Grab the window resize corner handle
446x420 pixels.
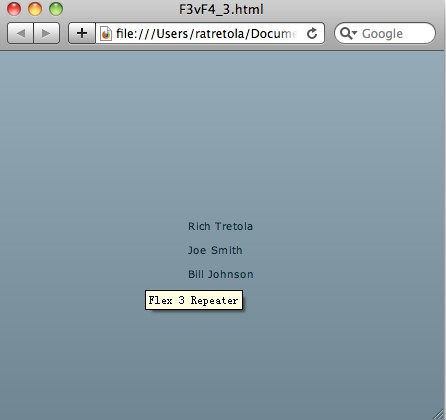pyautogui.click(x=439, y=414)
